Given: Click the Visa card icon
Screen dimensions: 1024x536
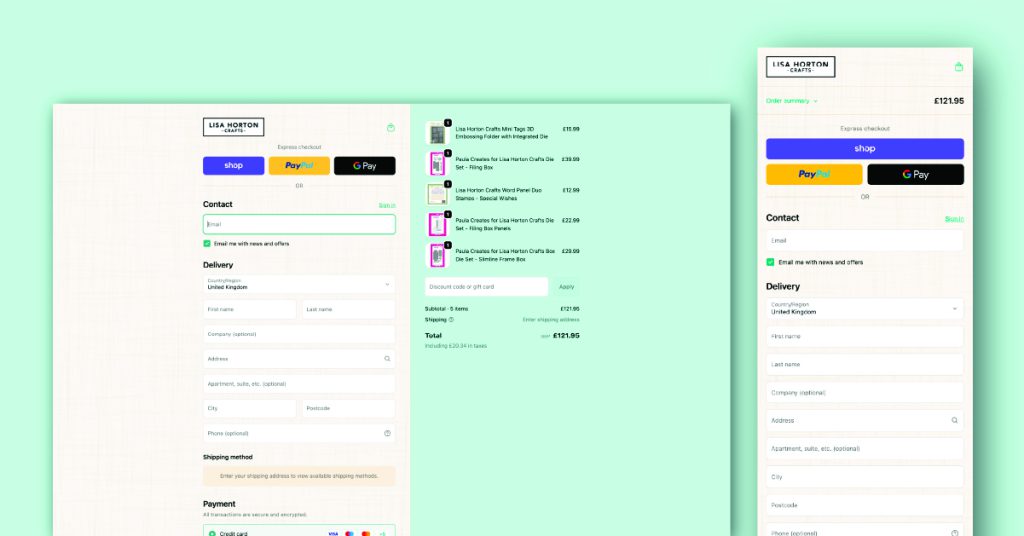Looking at the screenshot, I should pyautogui.click(x=333, y=533).
